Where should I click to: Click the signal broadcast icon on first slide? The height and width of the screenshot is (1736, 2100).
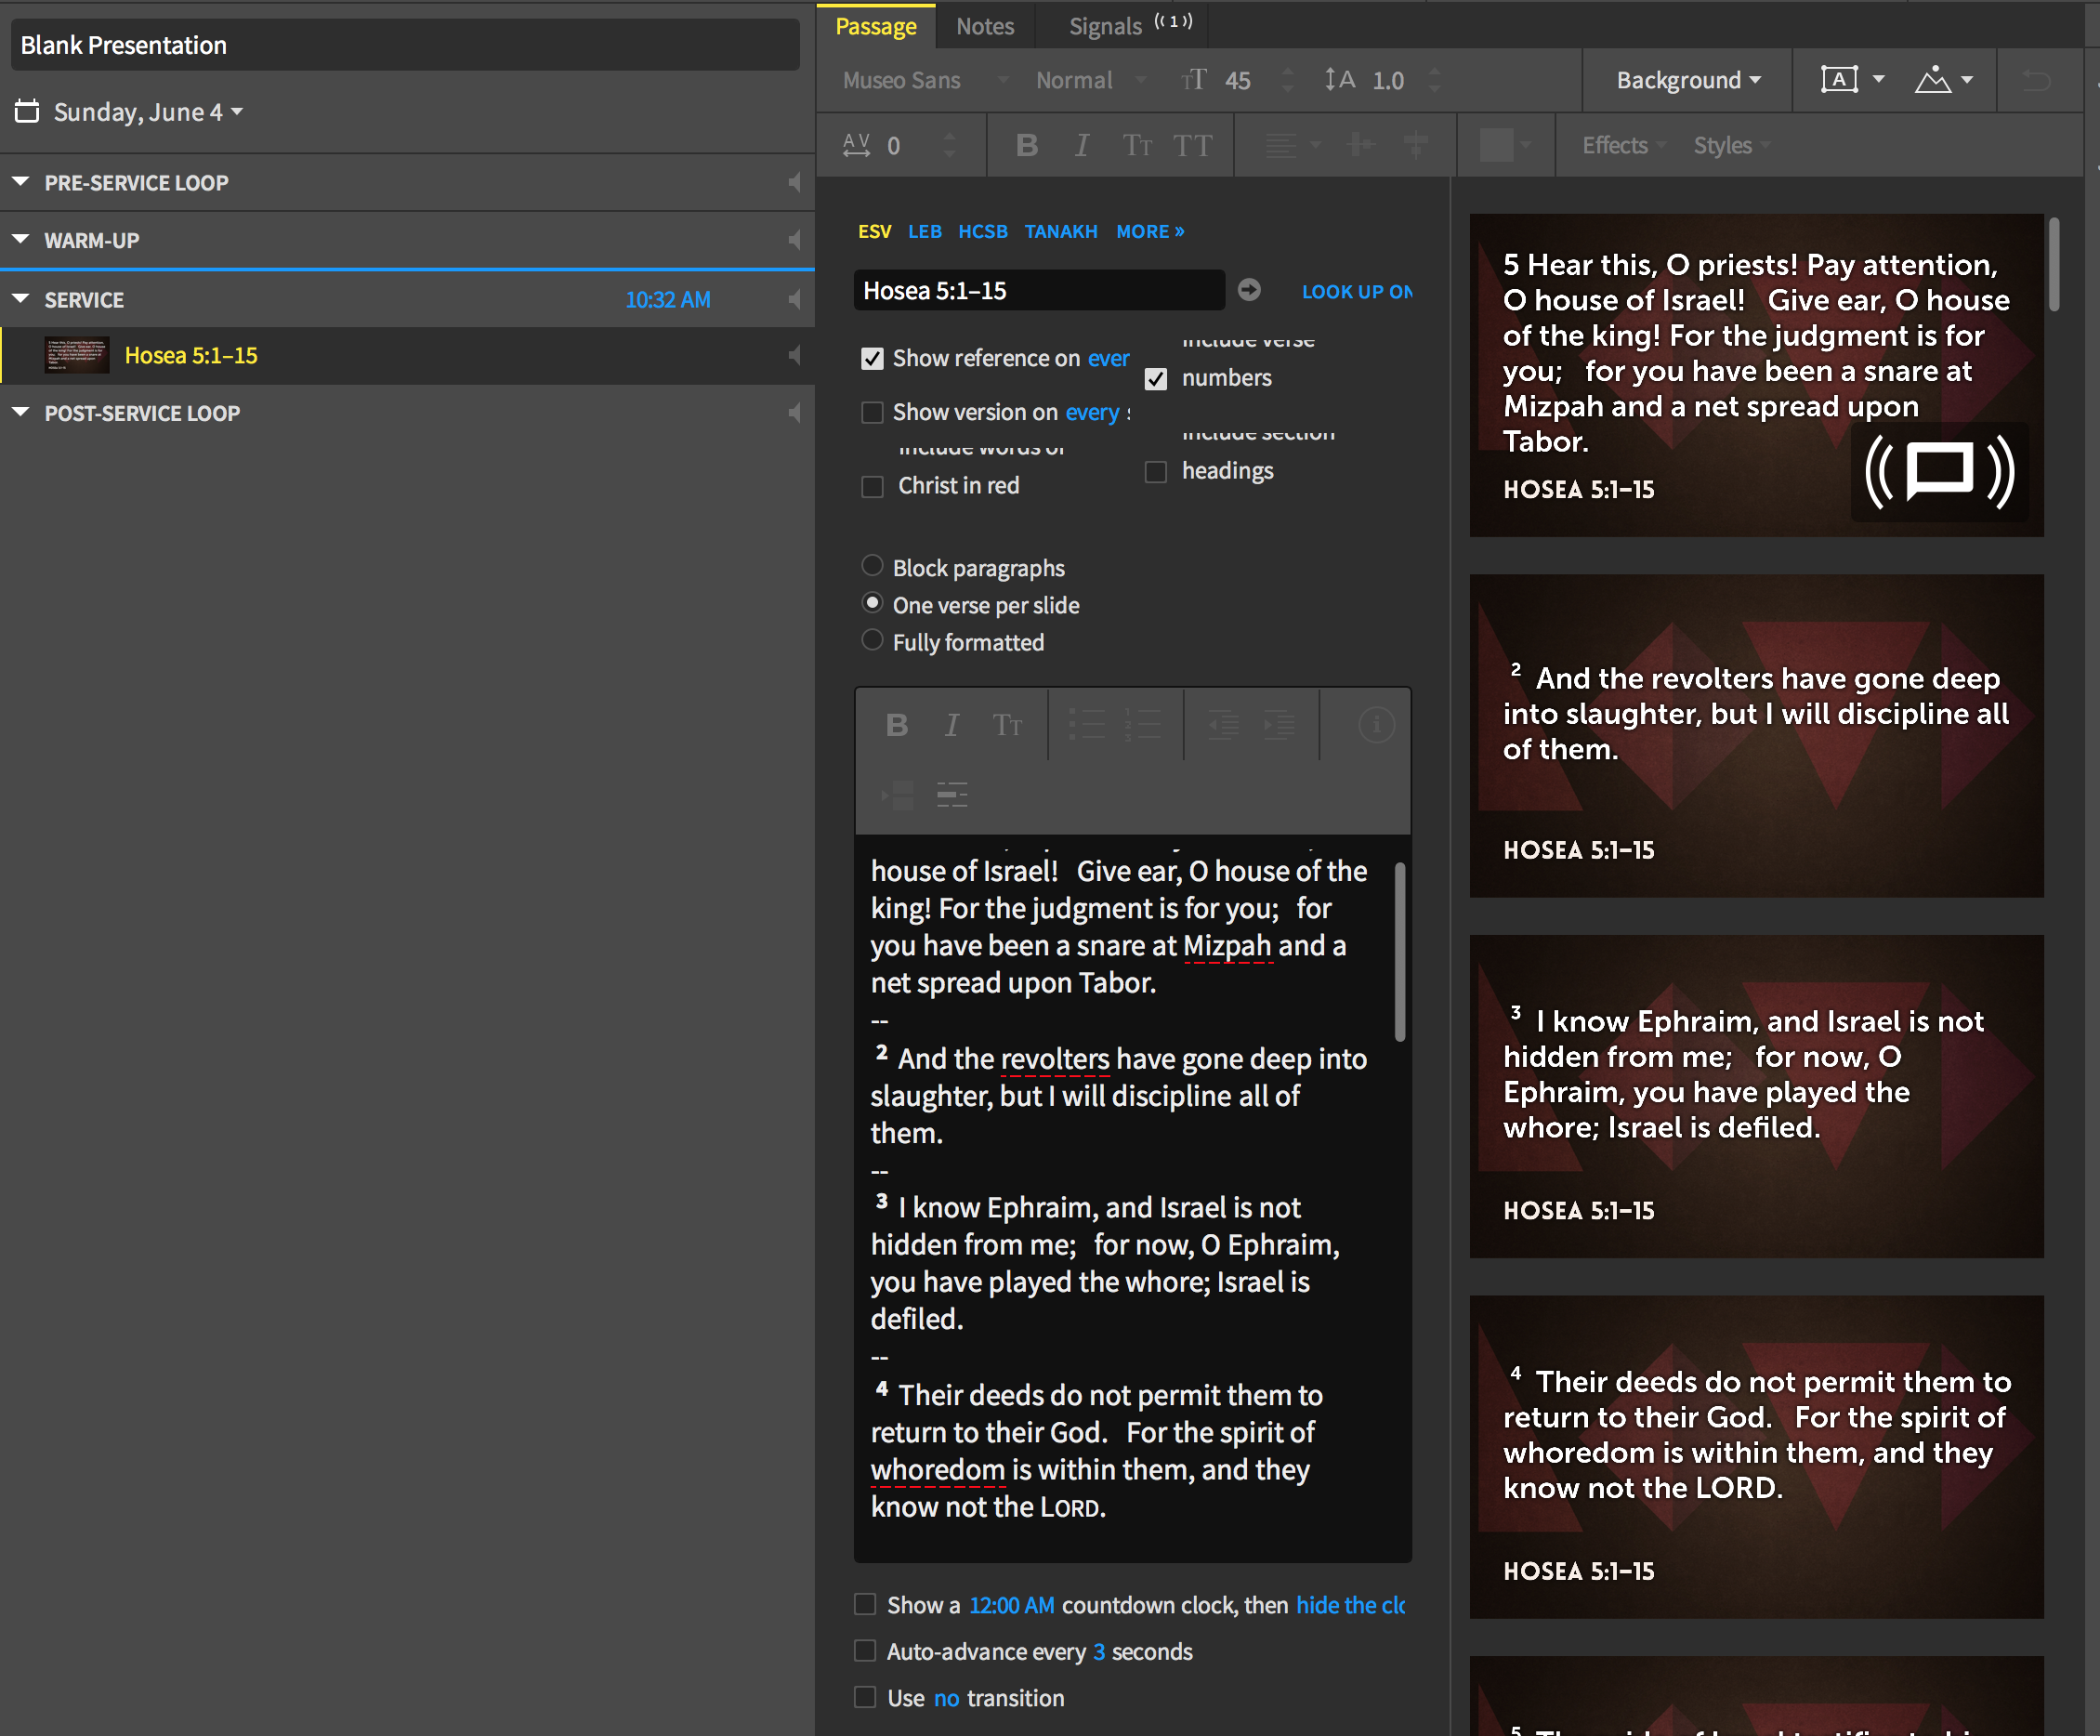point(1939,471)
